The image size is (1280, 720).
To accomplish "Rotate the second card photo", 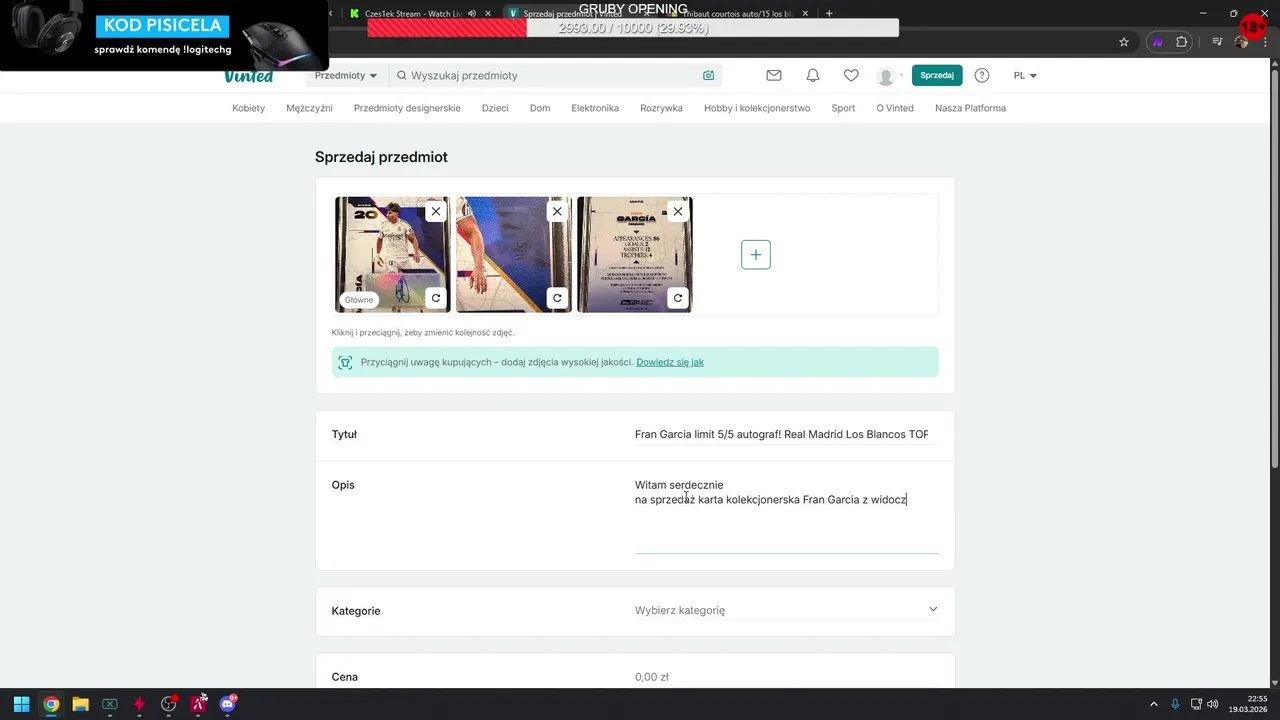I will point(557,298).
